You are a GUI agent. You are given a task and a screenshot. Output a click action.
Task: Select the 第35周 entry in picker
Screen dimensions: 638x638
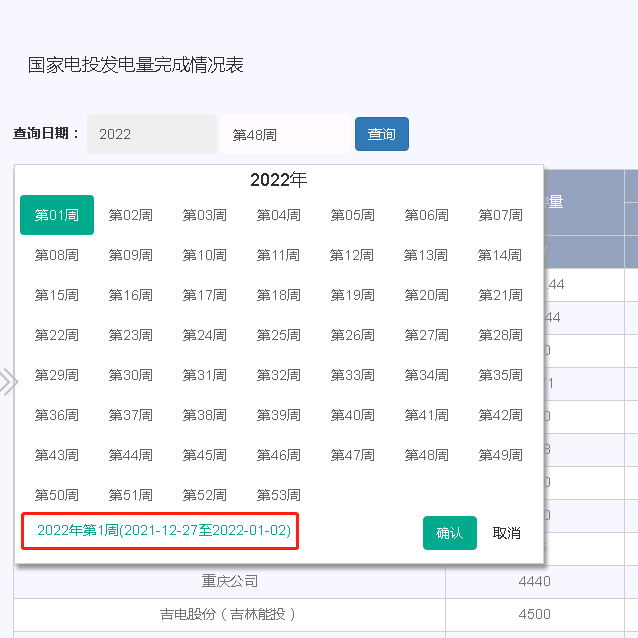click(501, 375)
